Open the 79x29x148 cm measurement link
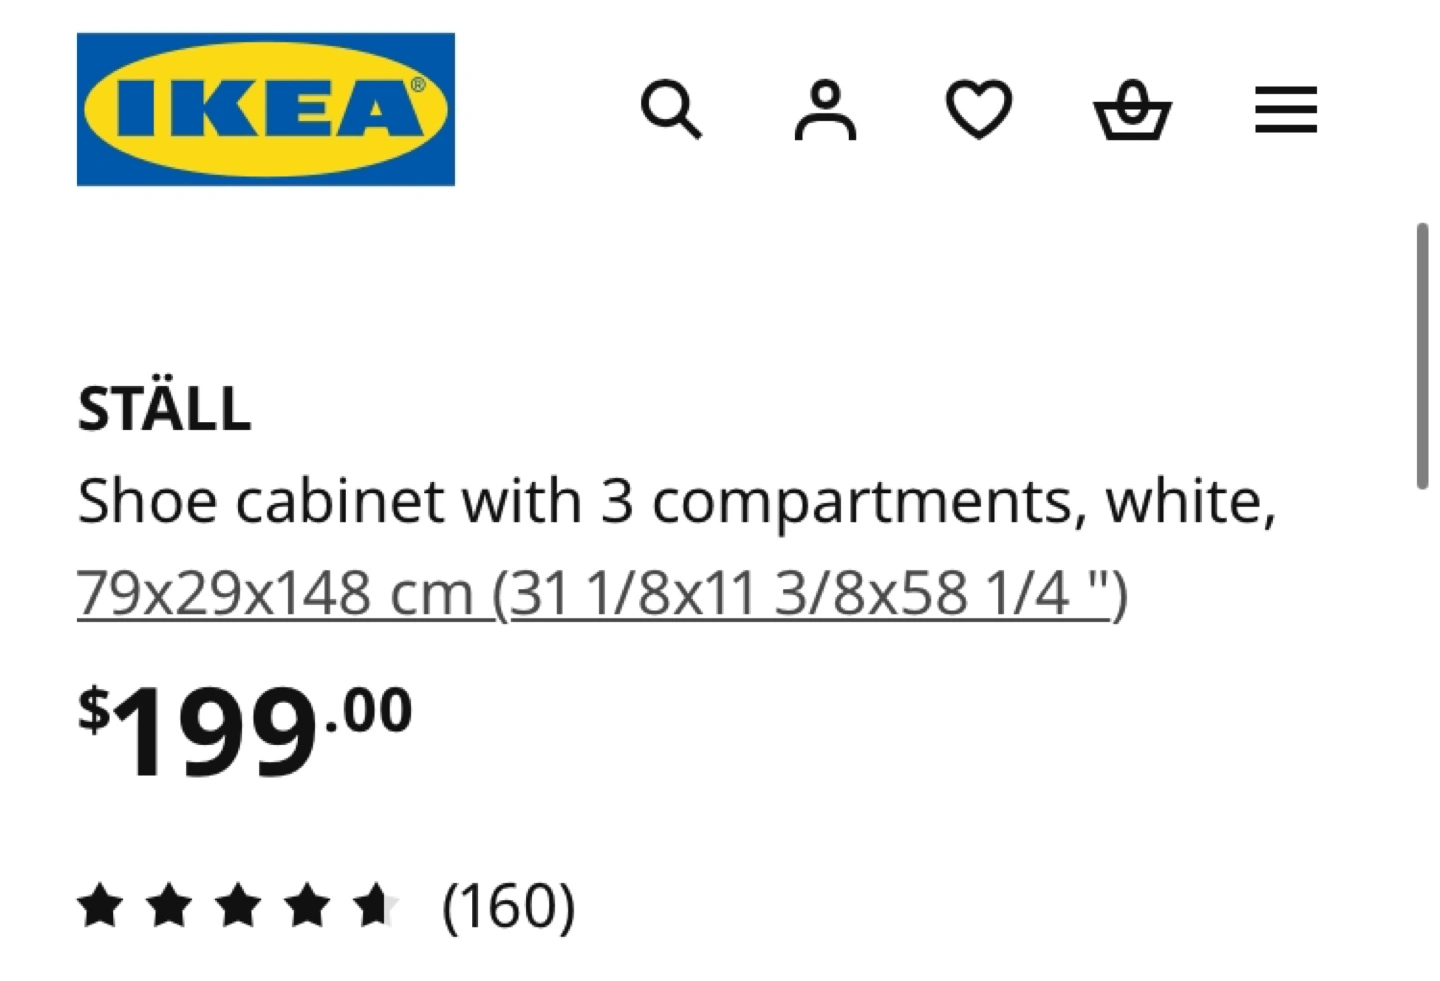 click(275, 593)
